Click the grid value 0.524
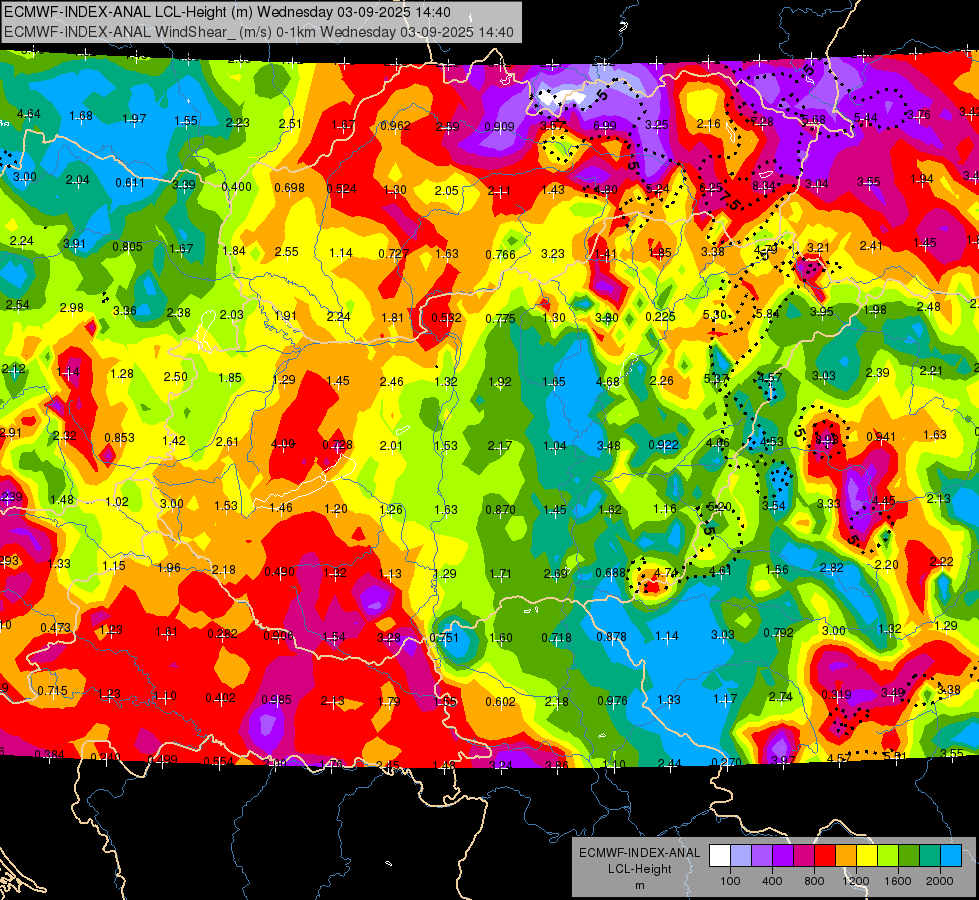This screenshot has height=900, width=979. click(342, 189)
